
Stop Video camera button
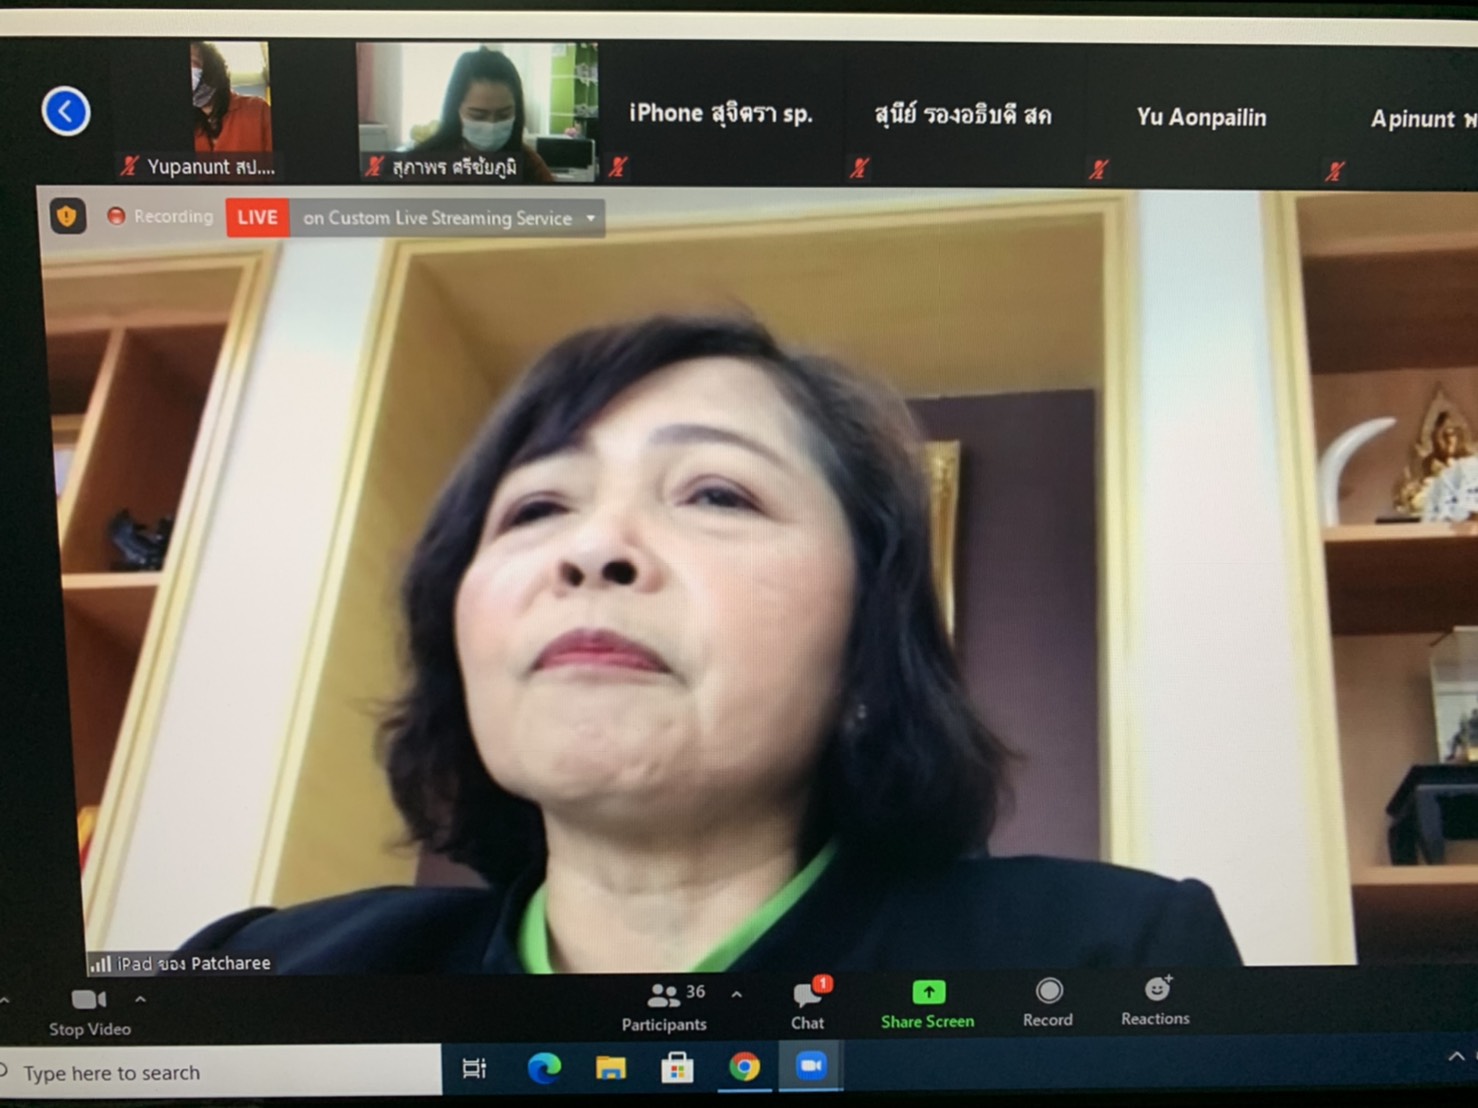(89, 1011)
